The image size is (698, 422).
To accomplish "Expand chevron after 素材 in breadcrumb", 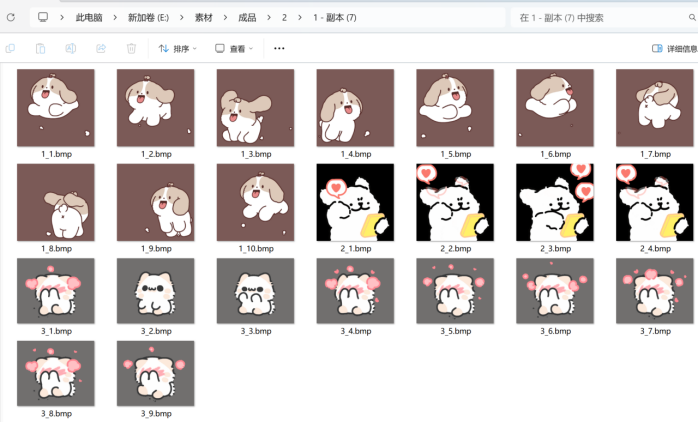I will point(225,17).
